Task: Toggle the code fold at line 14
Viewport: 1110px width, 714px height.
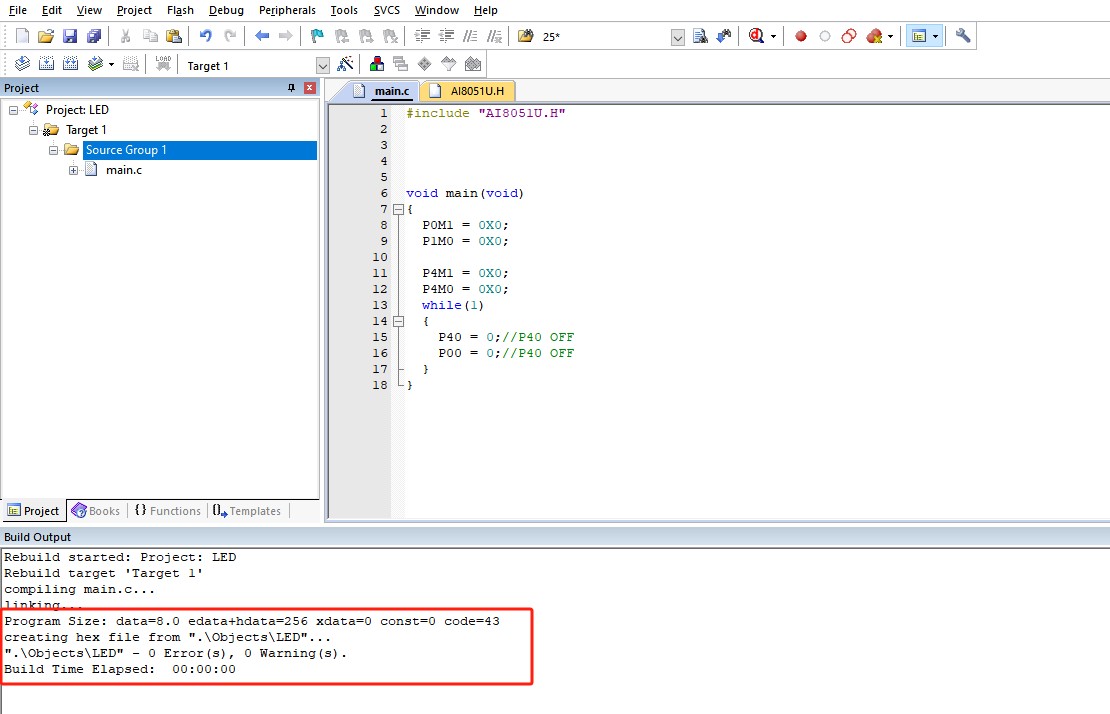Action: click(398, 321)
